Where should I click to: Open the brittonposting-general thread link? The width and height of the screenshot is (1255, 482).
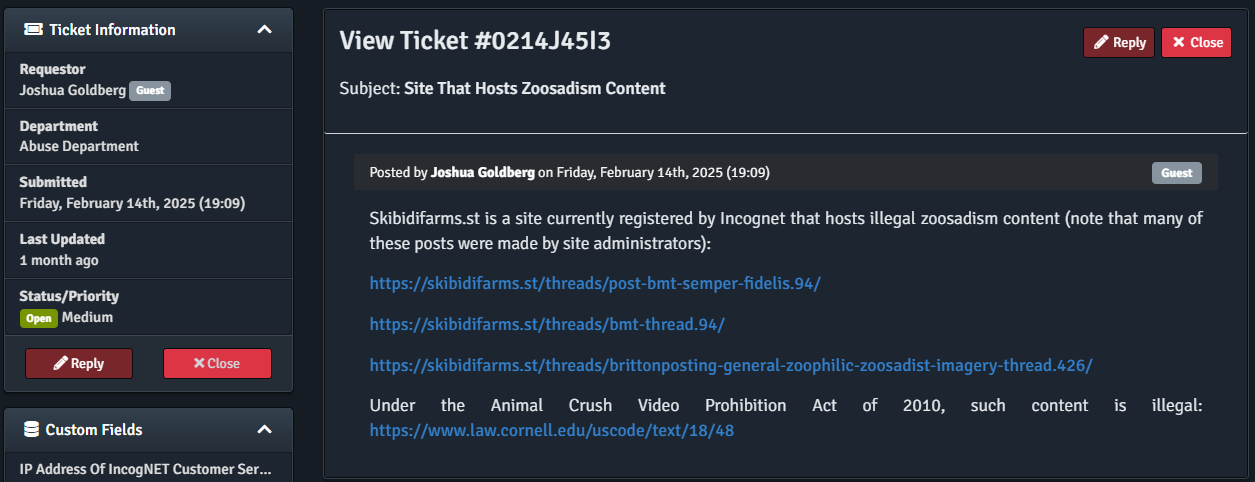(x=731, y=365)
